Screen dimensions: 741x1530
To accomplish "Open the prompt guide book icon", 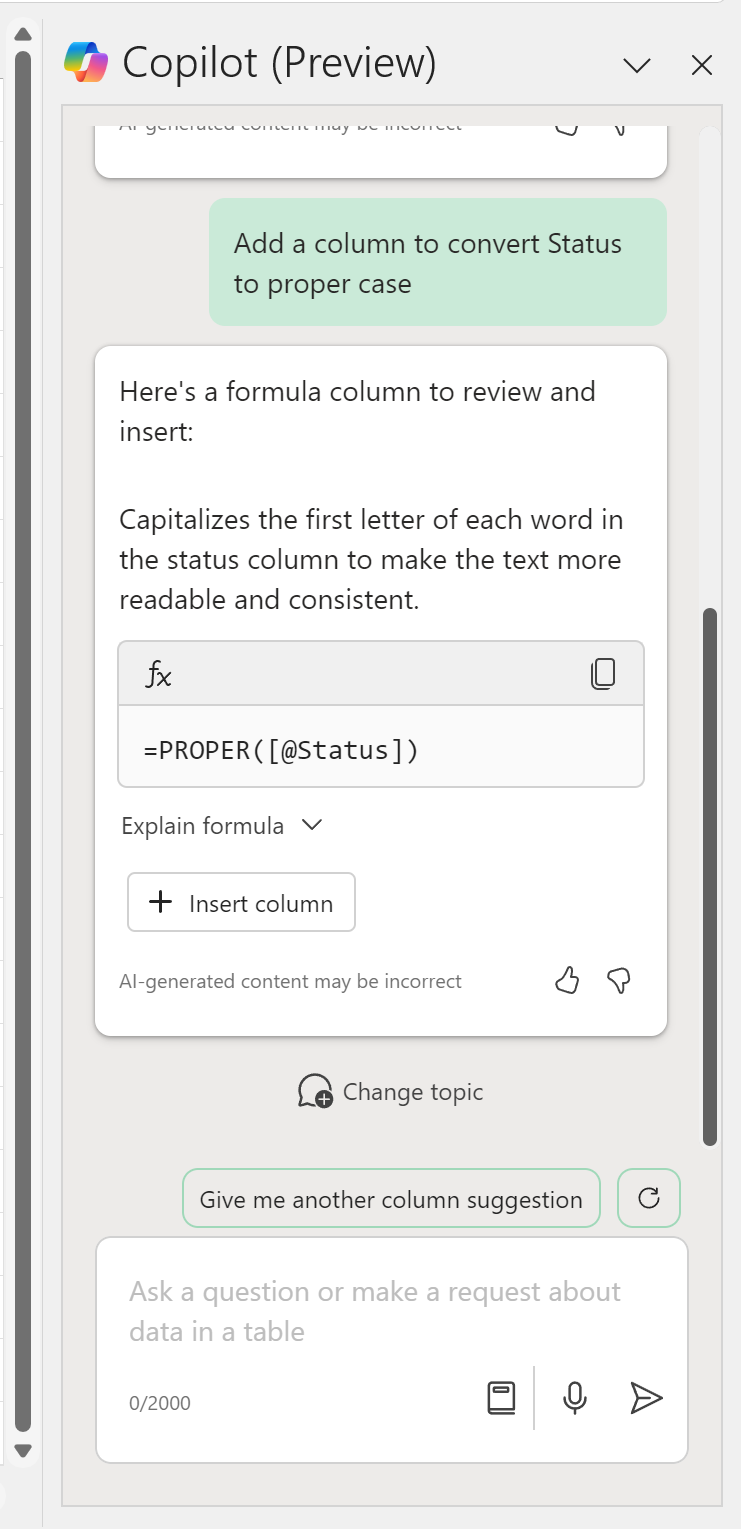I will [501, 1398].
